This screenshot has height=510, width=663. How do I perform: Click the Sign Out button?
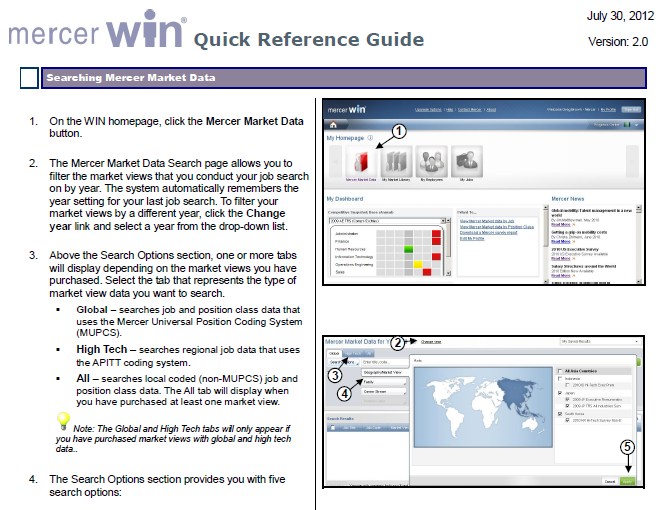(631, 110)
